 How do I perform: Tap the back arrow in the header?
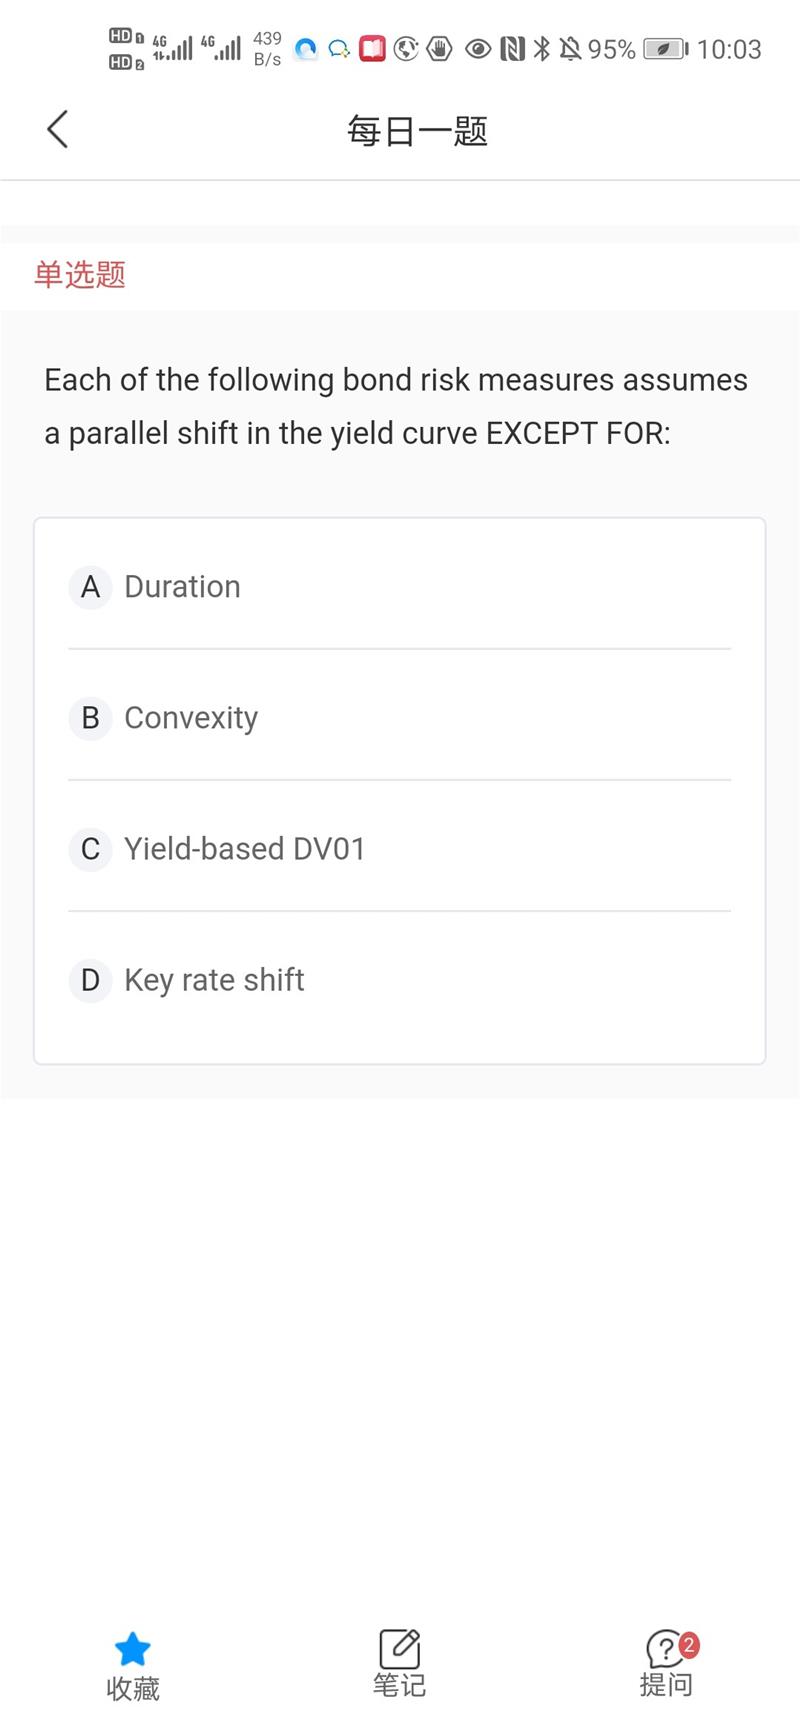[58, 130]
